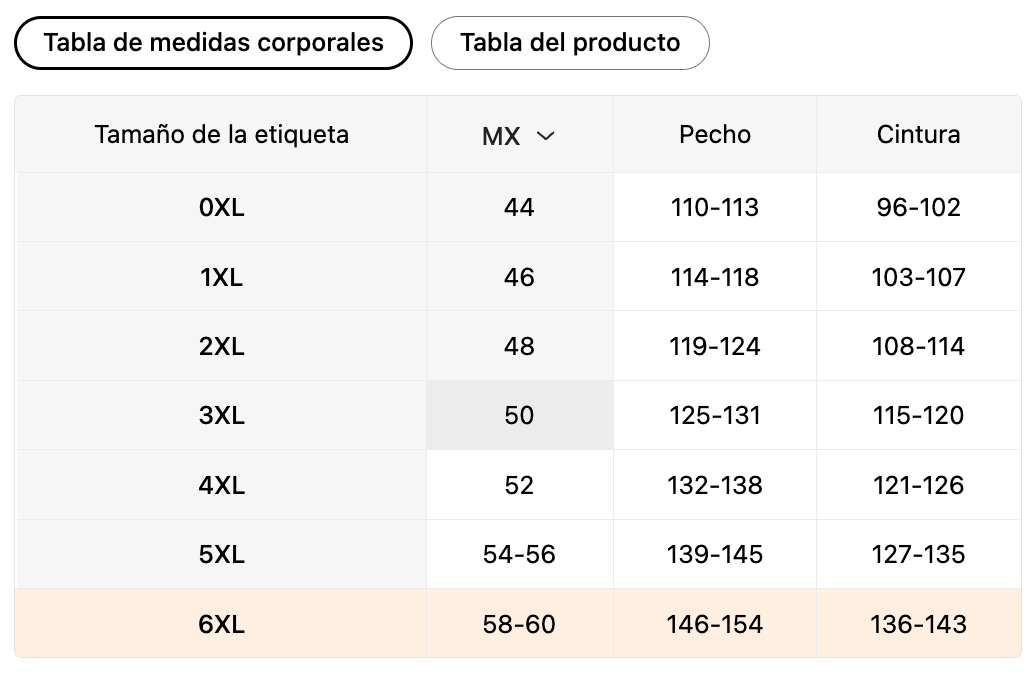Click the 146-154 chest measurement cell
This screenshot has height=674, width=1036.
click(714, 624)
